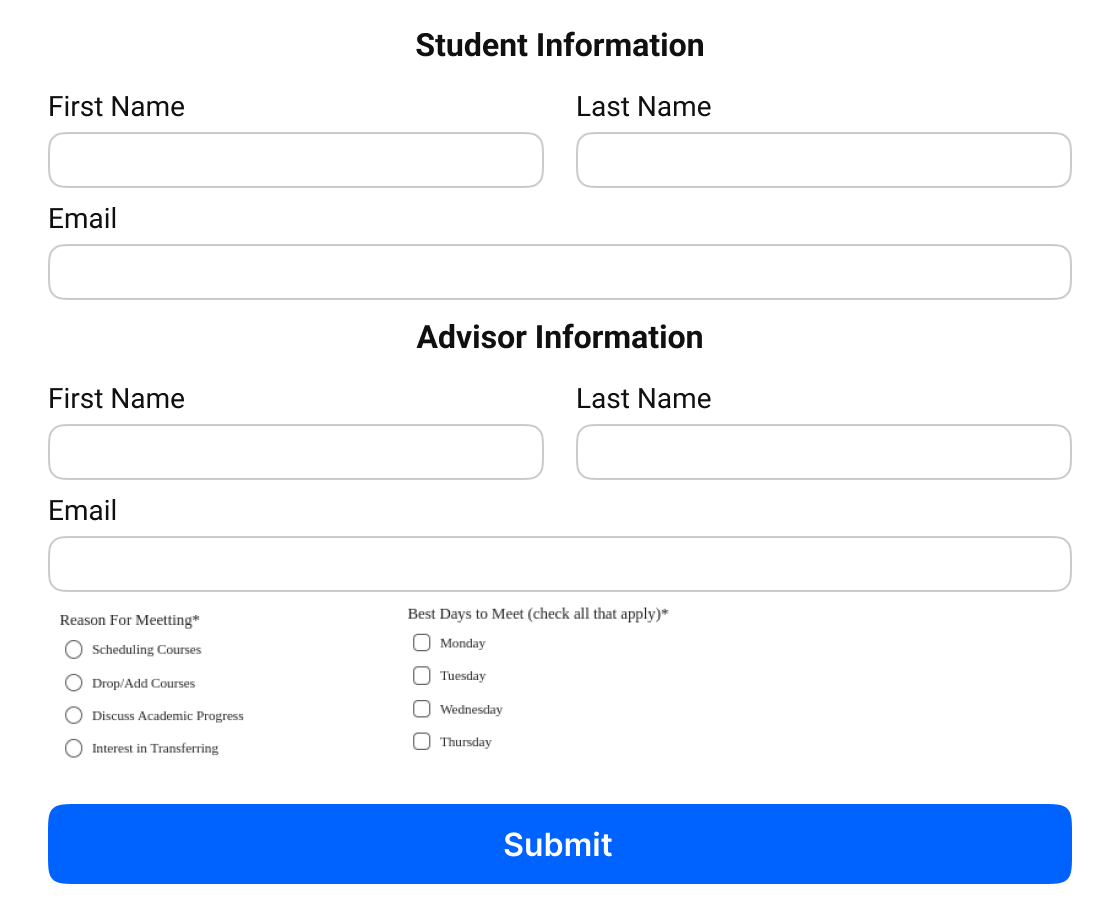This screenshot has height=912, width=1120.
Task: Select the Scheduling Courses radio button
Action: (x=74, y=649)
